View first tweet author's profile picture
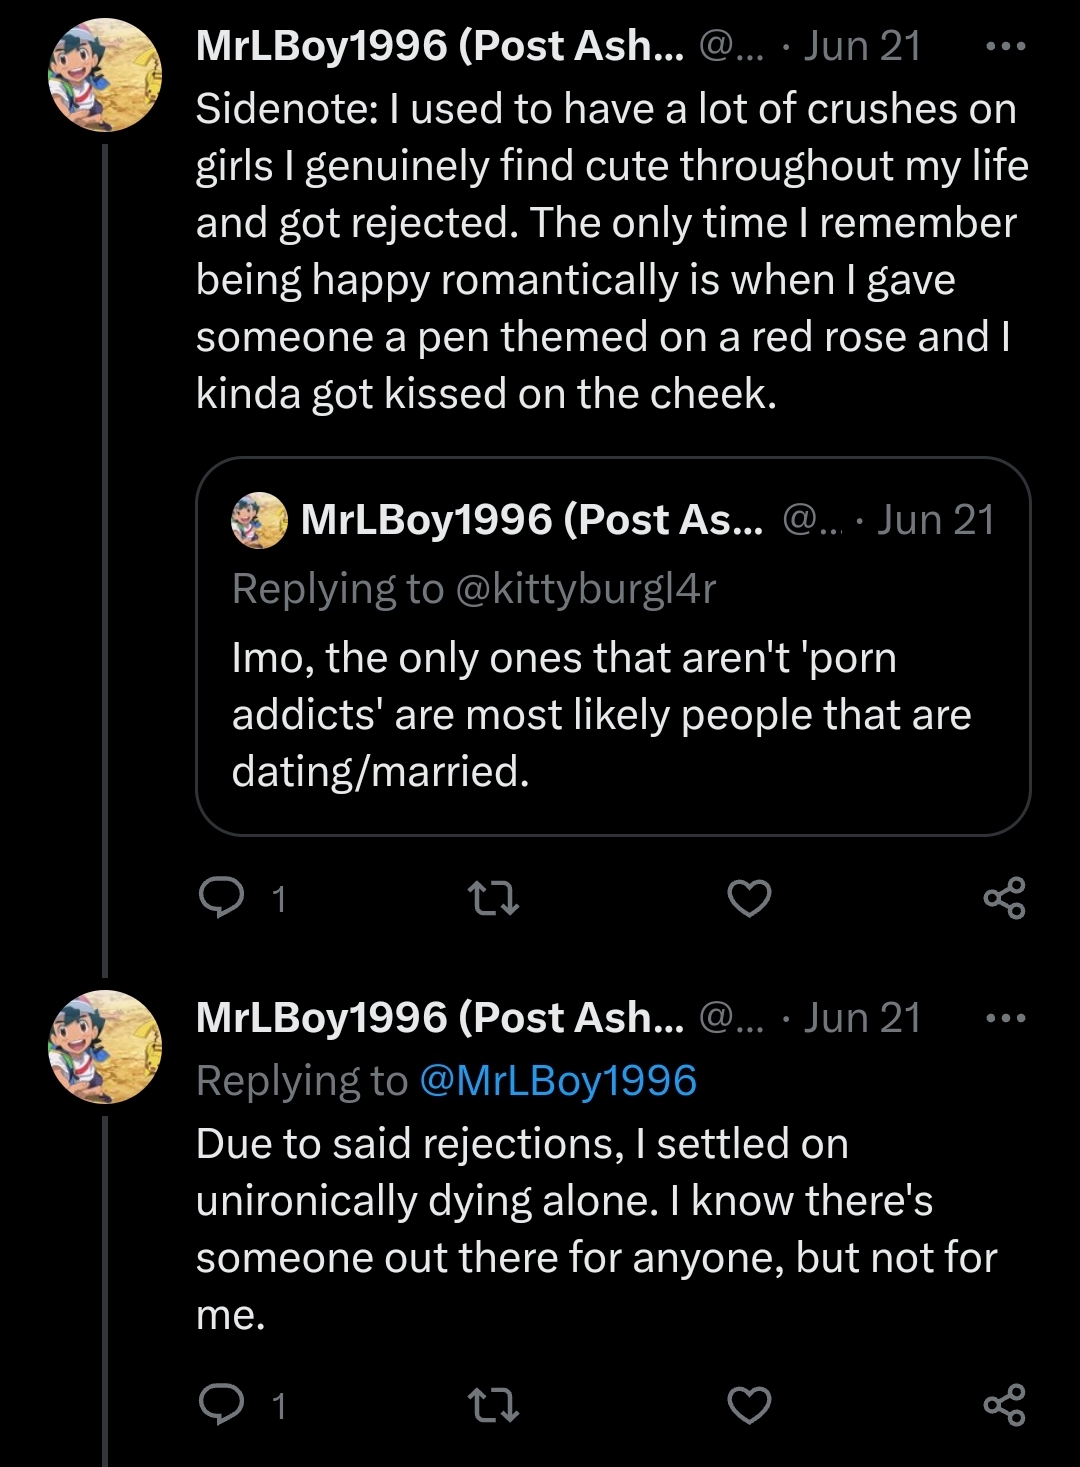The width and height of the screenshot is (1080, 1467). pos(105,75)
